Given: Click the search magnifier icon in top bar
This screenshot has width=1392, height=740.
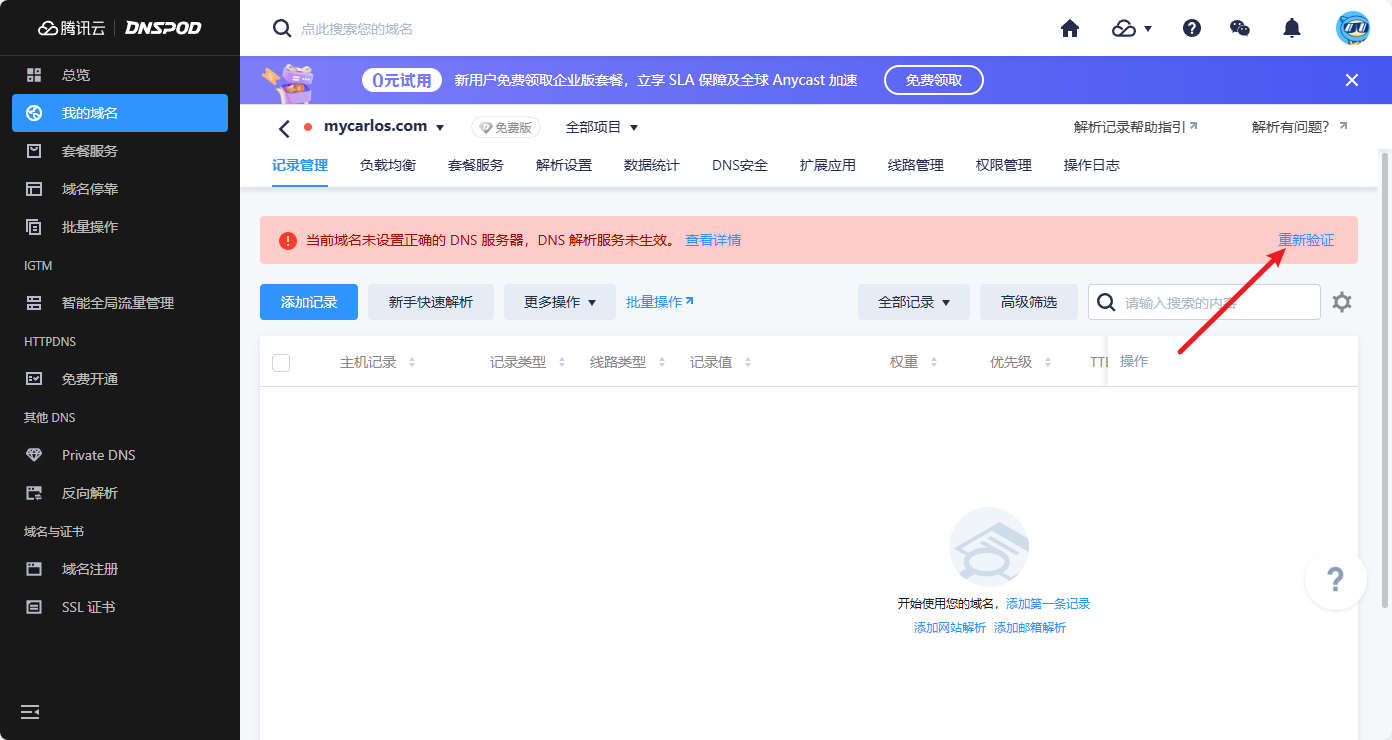Looking at the screenshot, I should click(282, 28).
